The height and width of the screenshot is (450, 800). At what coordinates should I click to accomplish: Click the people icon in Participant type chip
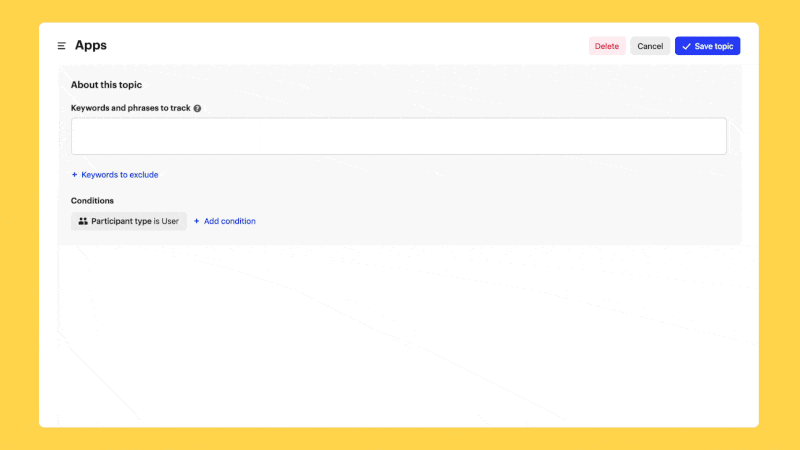[x=83, y=221]
